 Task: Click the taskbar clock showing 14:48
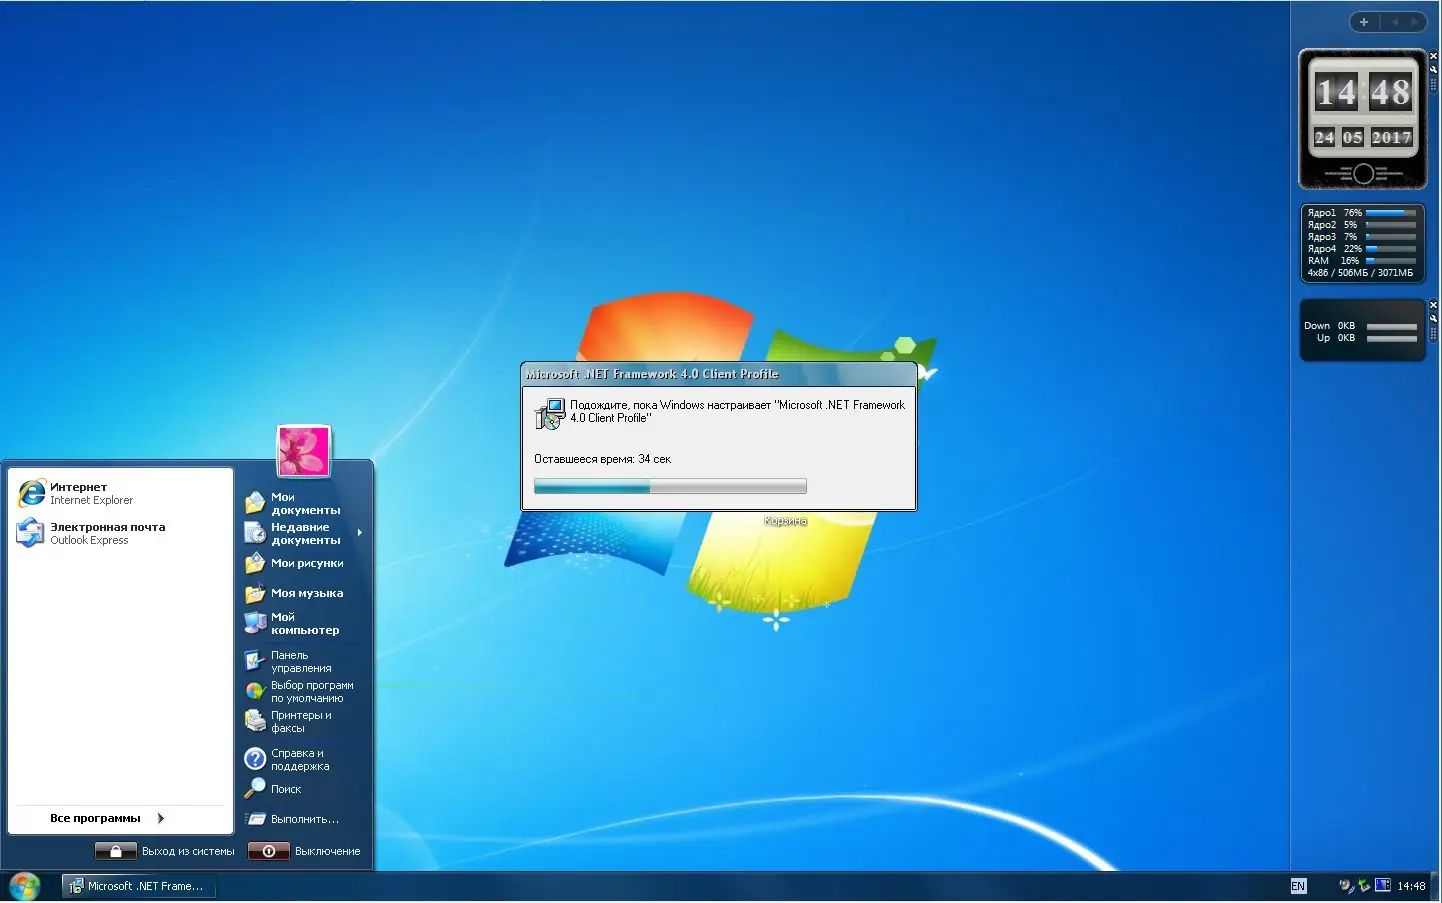point(1411,886)
